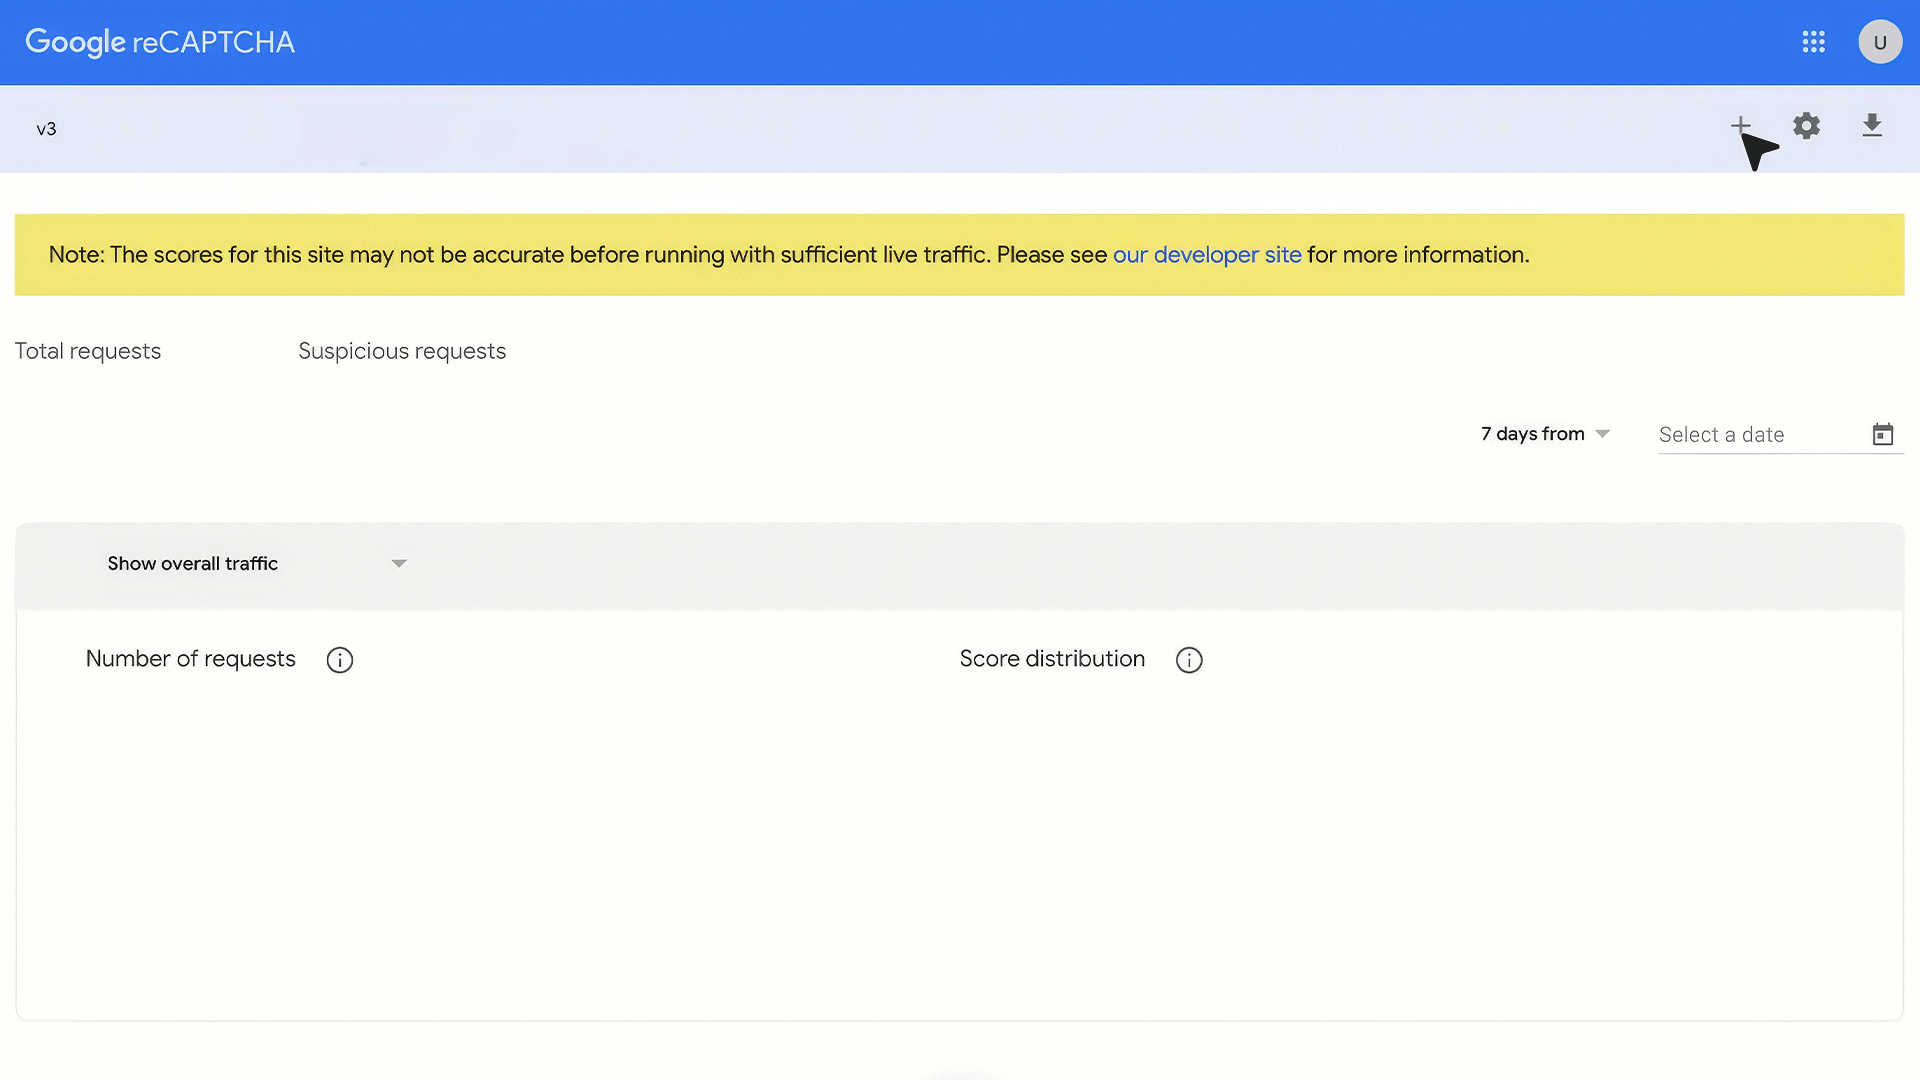Image resolution: width=1920 pixels, height=1080 pixels.
Task: Show info for Score distribution
Action: tap(1189, 660)
